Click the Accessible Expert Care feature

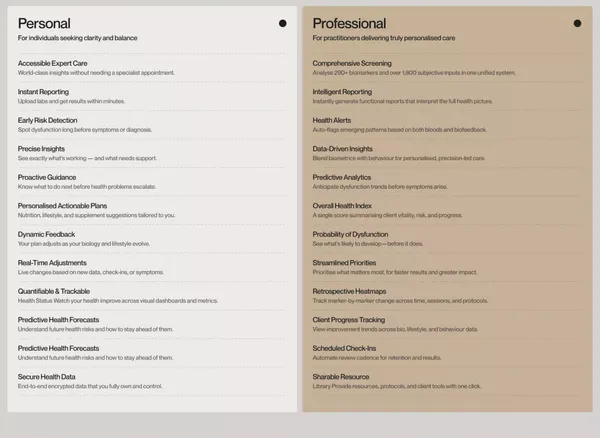pyautogui.click(x=52, y=63)
